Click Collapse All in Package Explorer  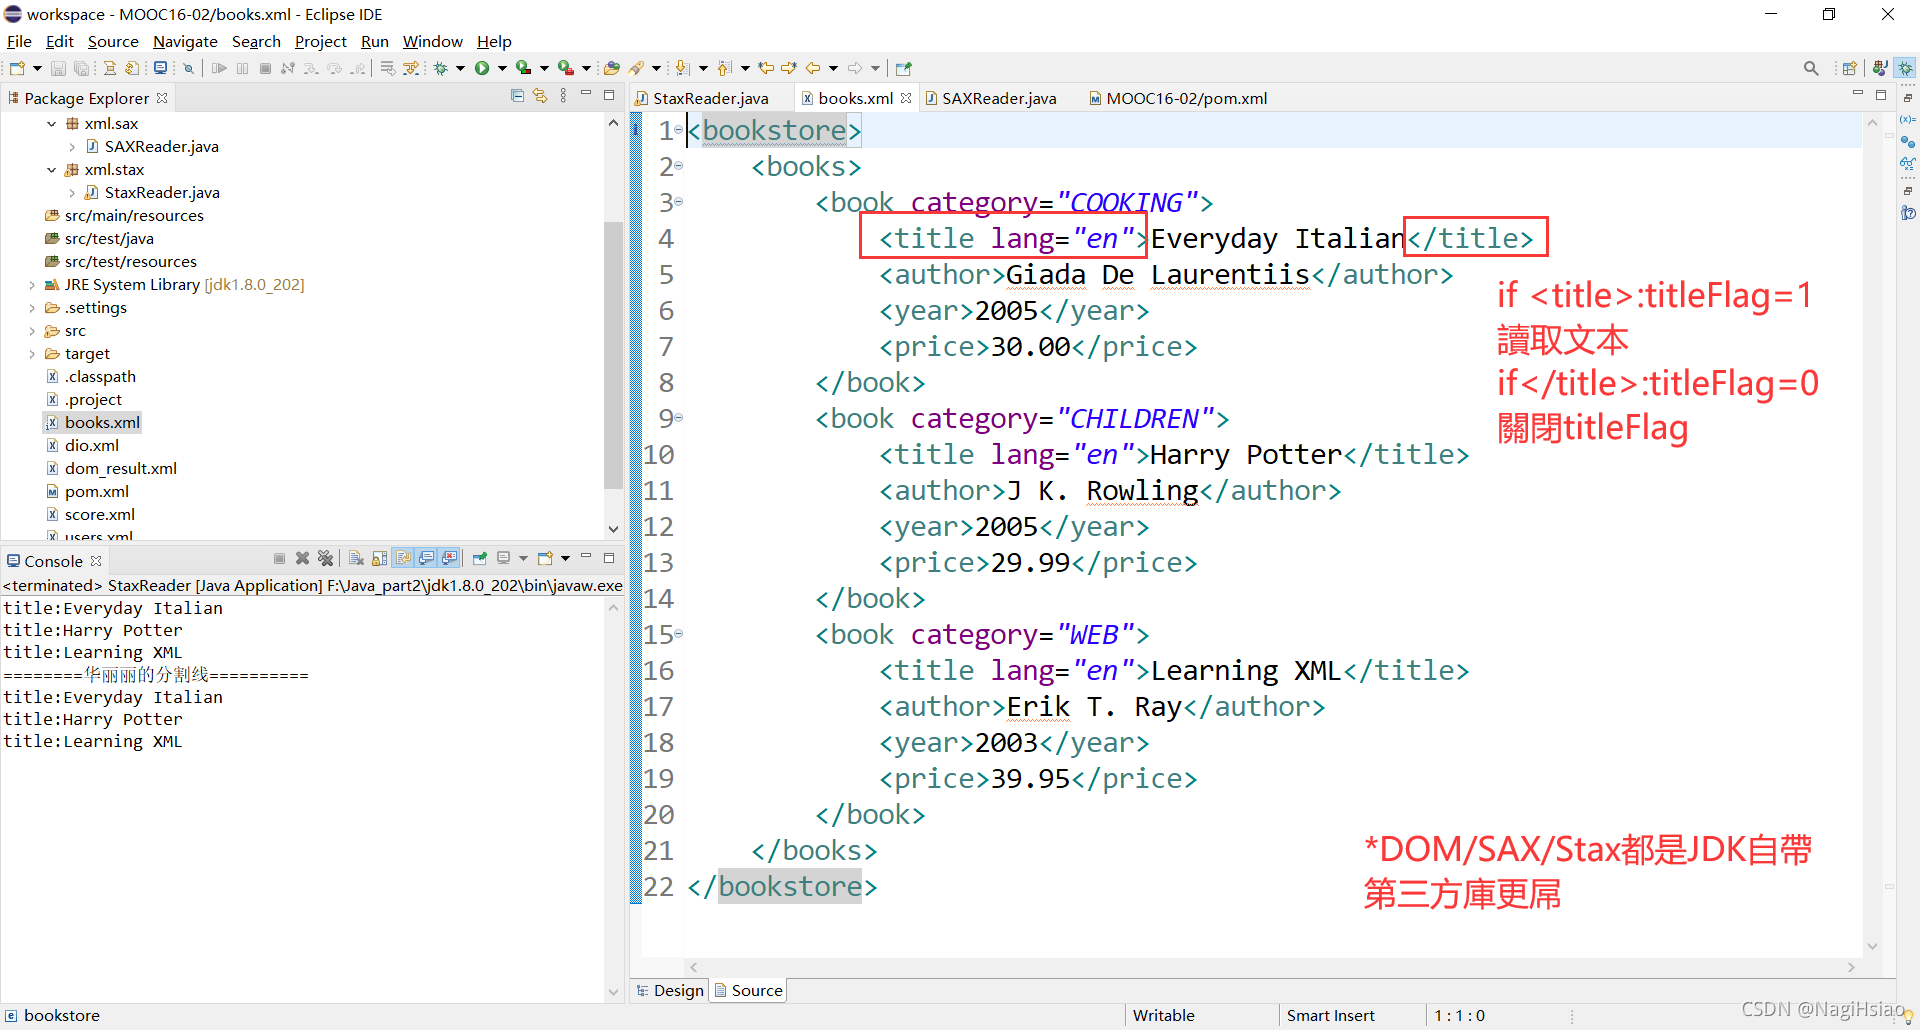click(517, 96)
